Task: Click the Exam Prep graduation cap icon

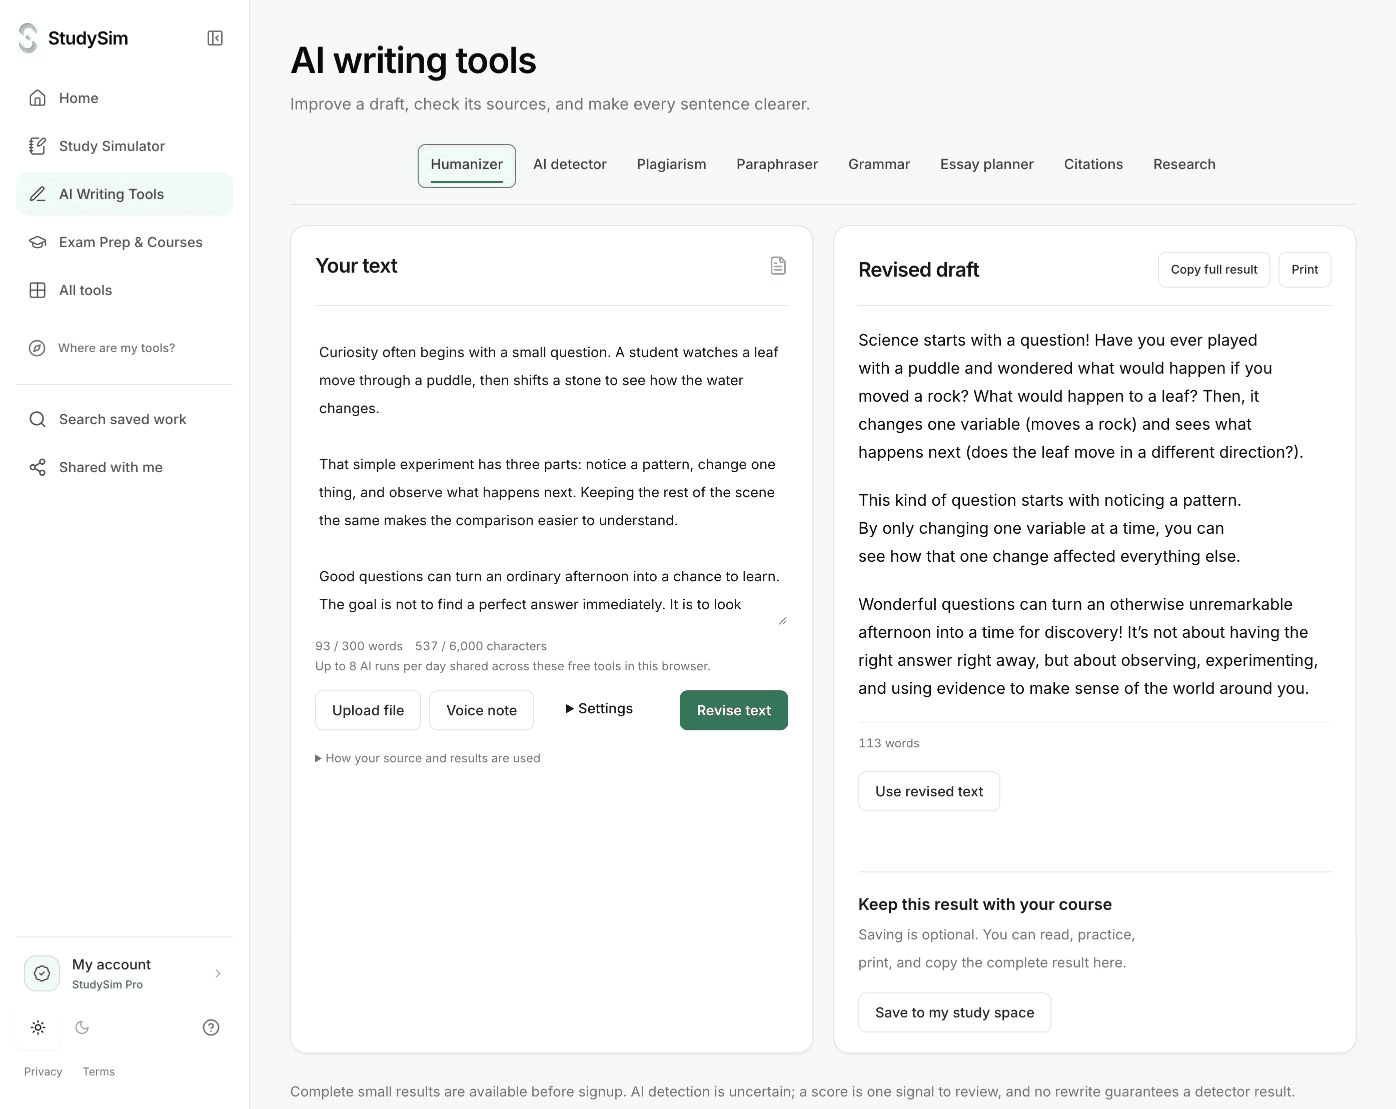Action: click(x=38, y=242)
